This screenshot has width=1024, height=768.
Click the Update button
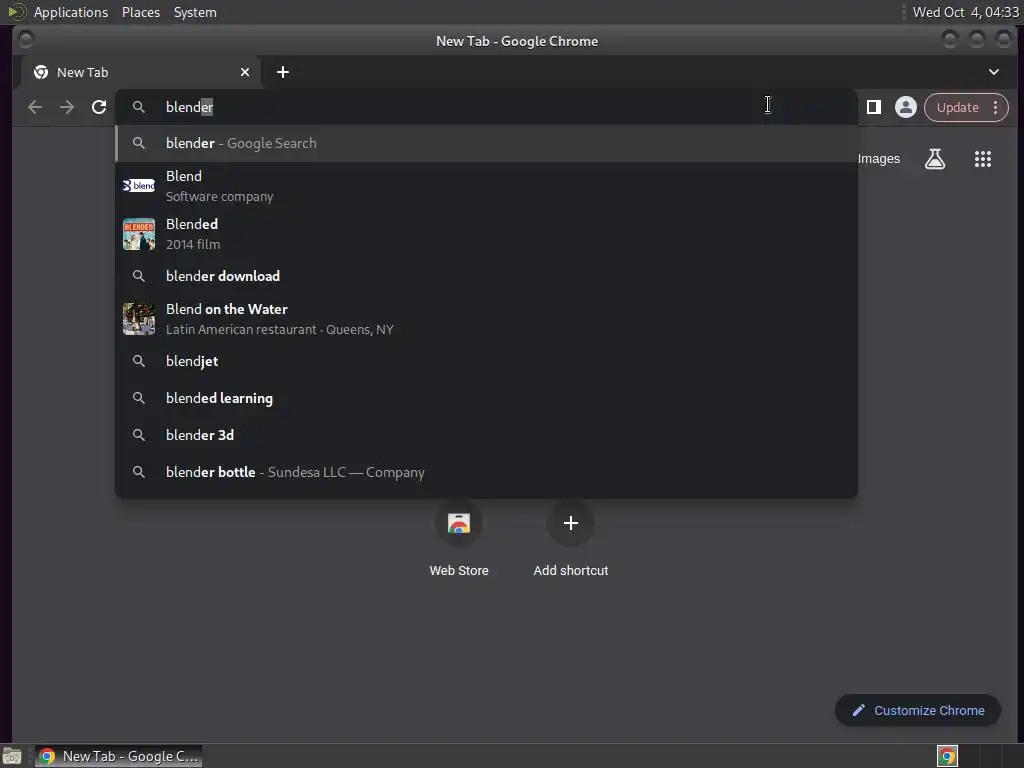(x=957, y=107)
